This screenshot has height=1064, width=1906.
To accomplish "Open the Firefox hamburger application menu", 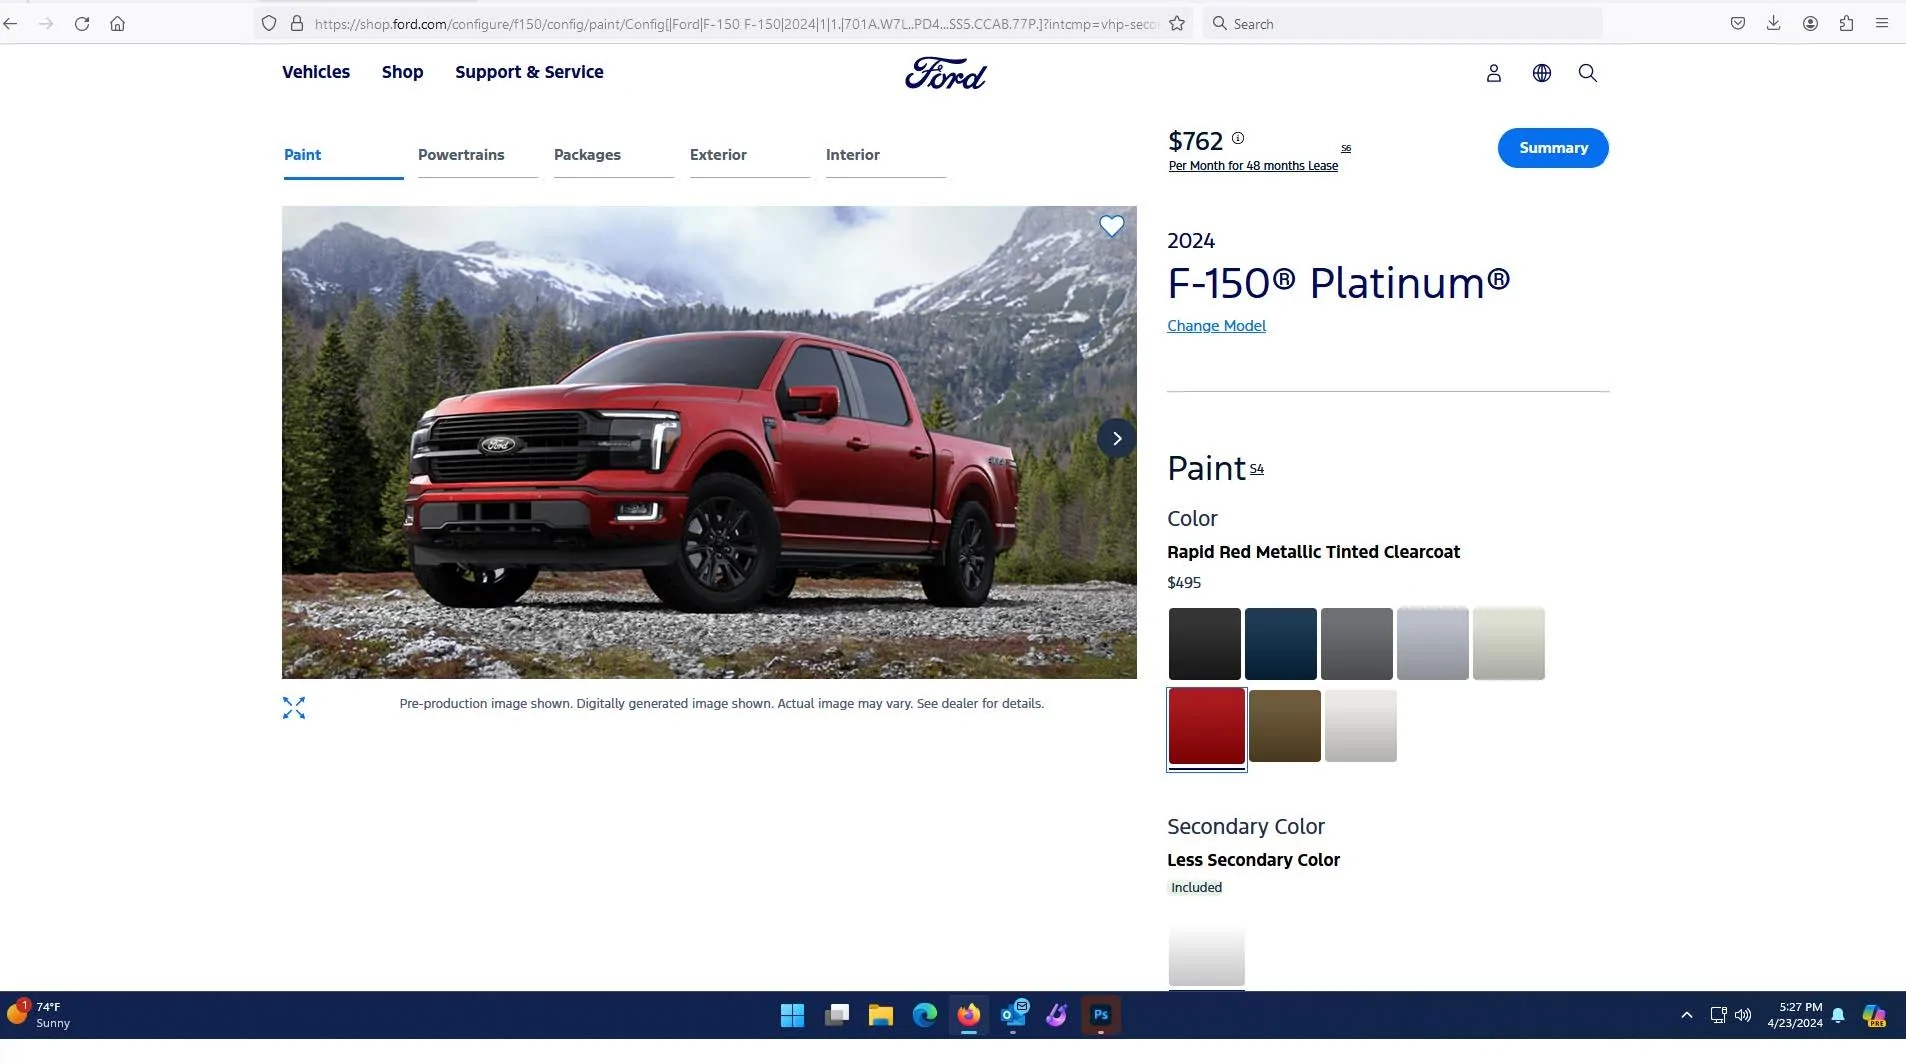I will [x=1882, y=23].
